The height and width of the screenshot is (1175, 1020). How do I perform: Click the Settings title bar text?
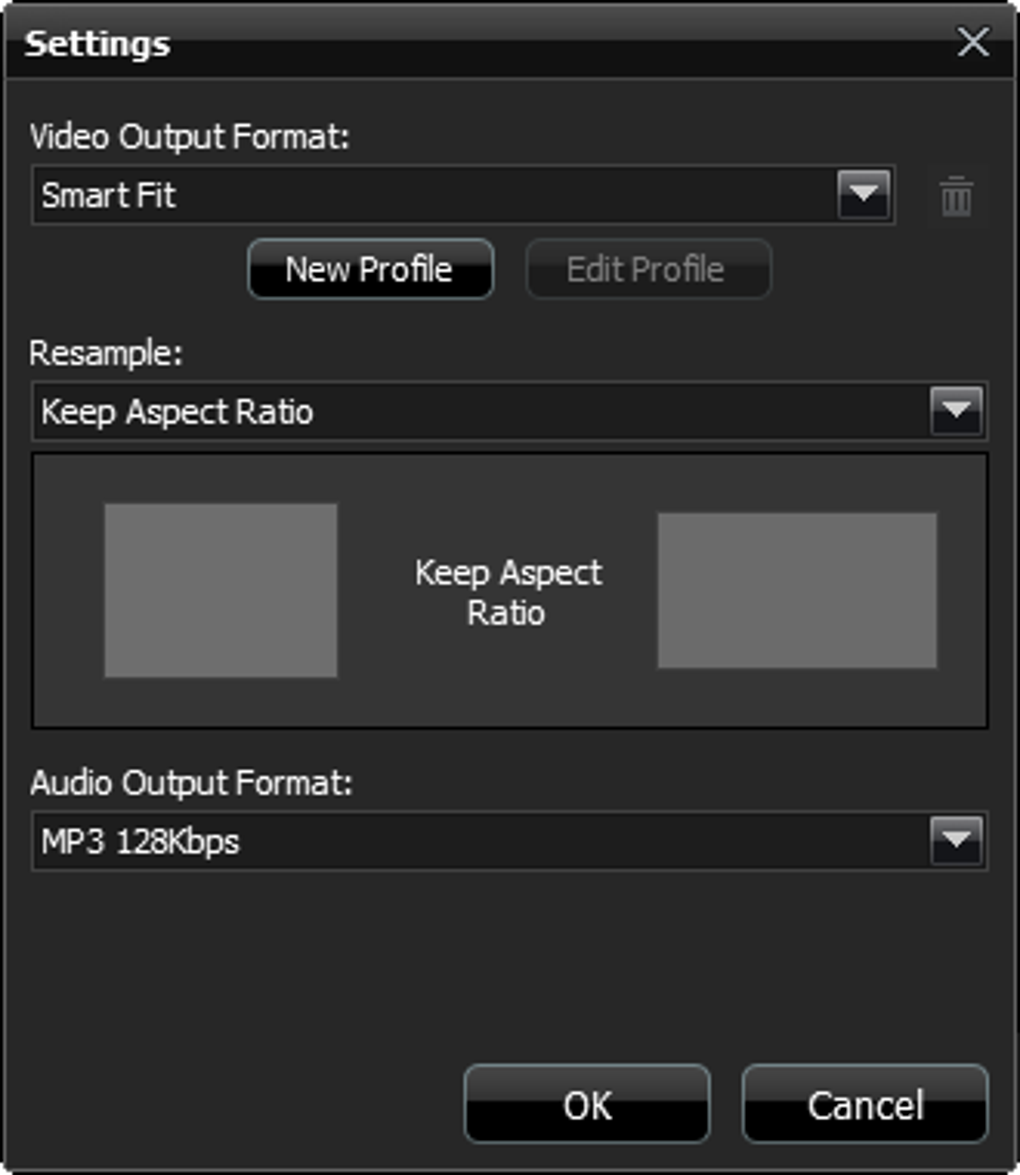coord(97,43)
